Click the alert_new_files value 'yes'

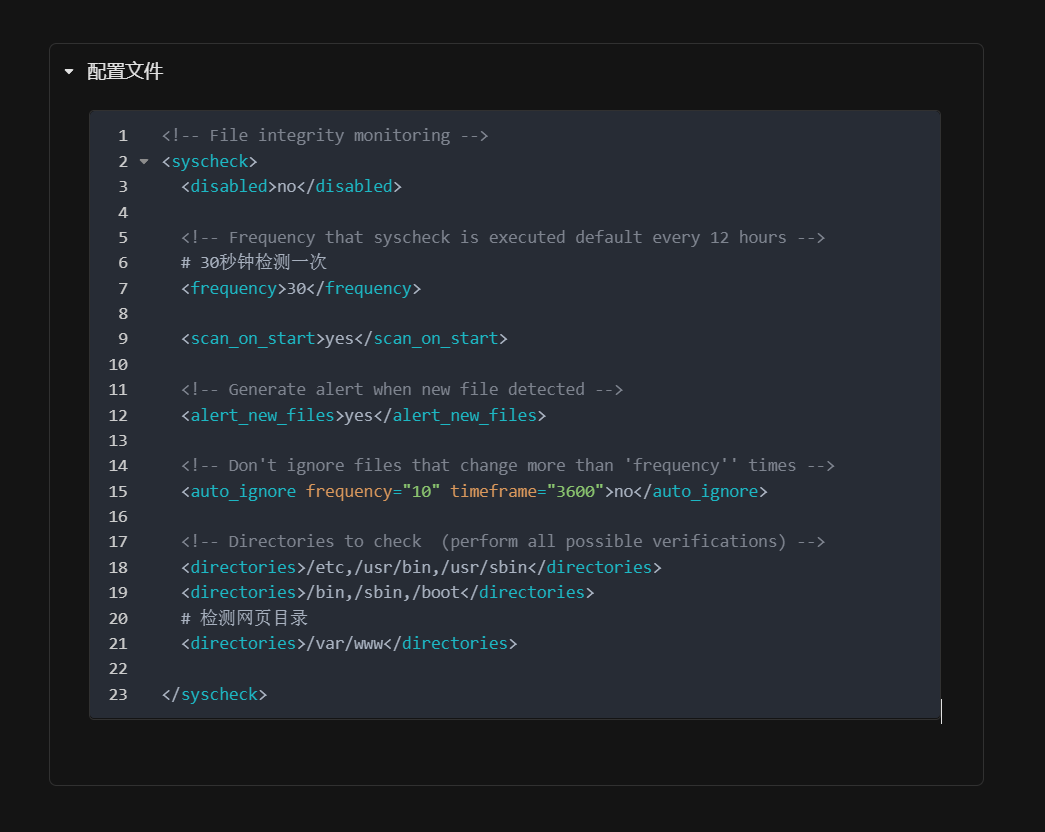358,415
